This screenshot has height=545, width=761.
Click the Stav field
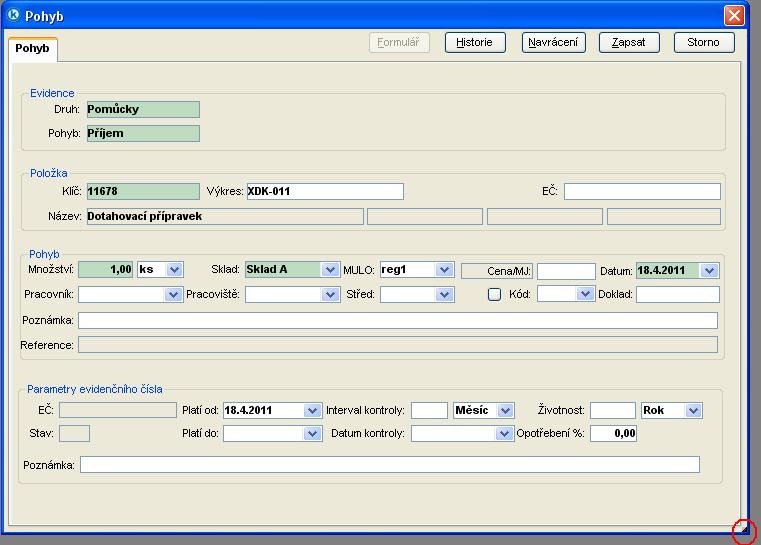pos(74,433)
